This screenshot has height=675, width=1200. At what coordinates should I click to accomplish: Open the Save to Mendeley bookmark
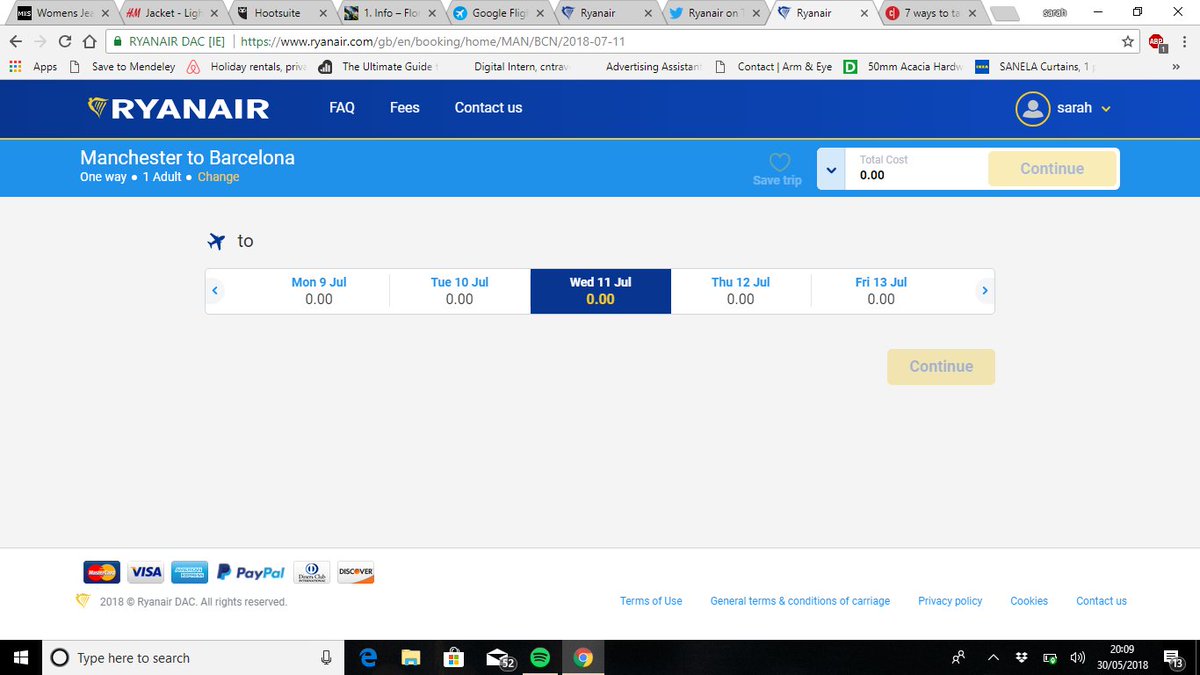coord(122,67)
